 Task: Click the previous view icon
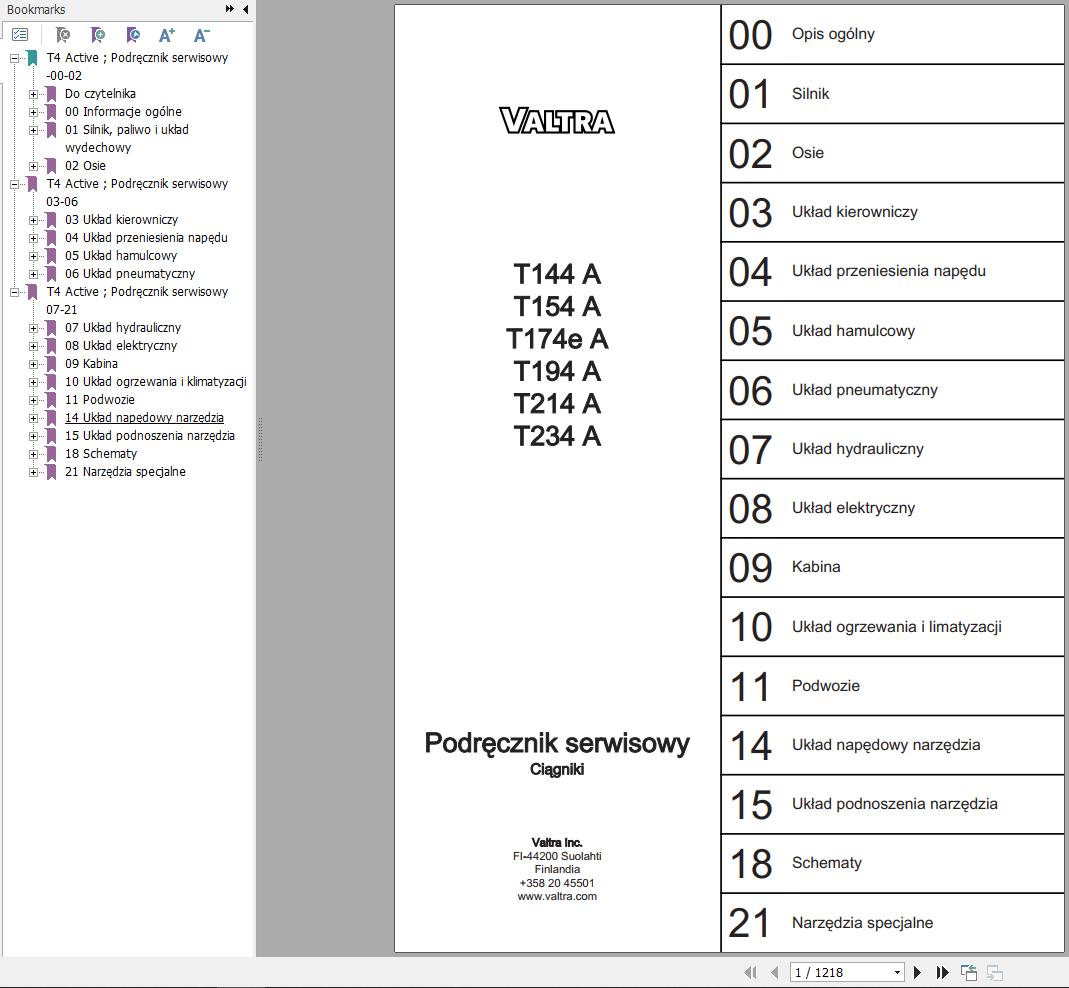point(969,972)
